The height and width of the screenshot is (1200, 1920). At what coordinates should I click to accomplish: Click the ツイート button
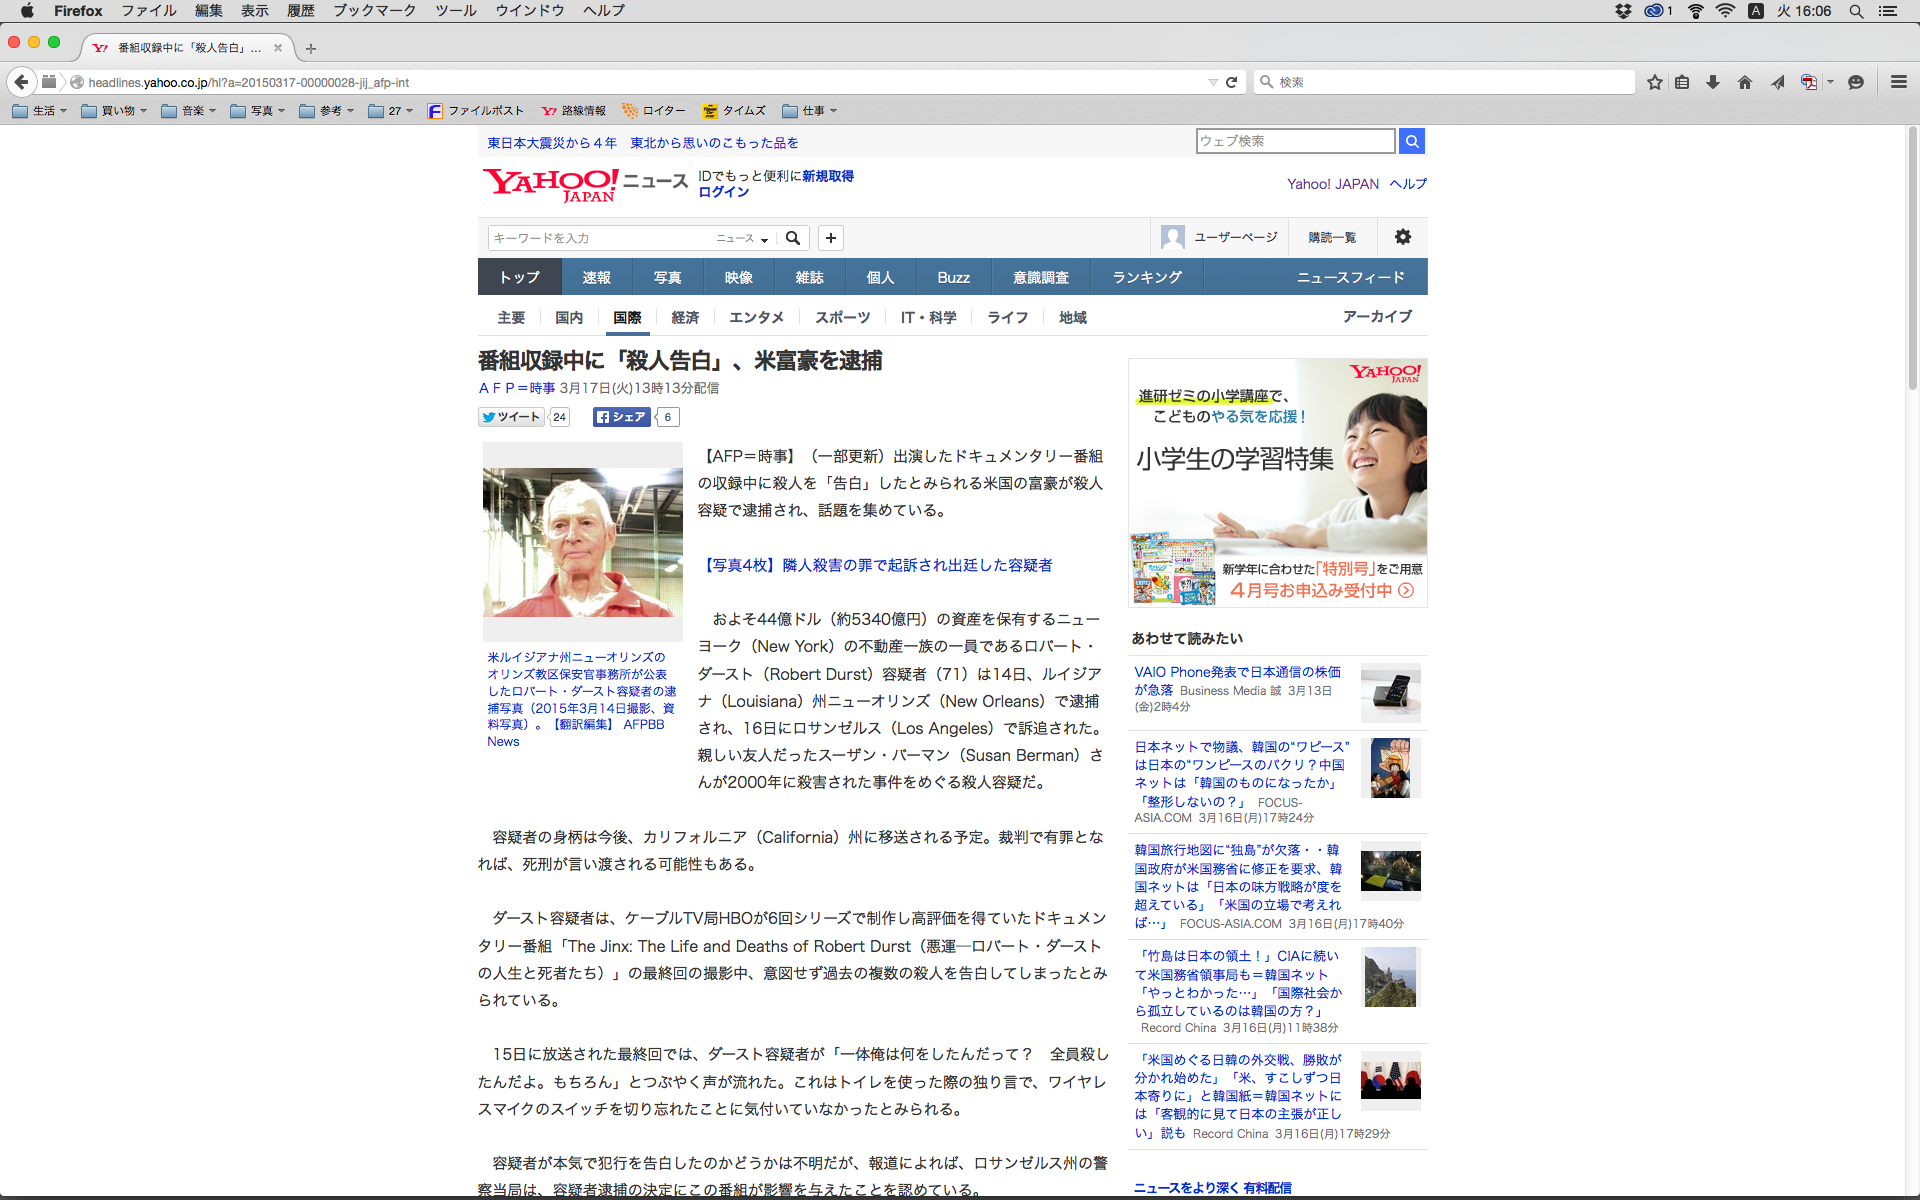tap(511, 417)
